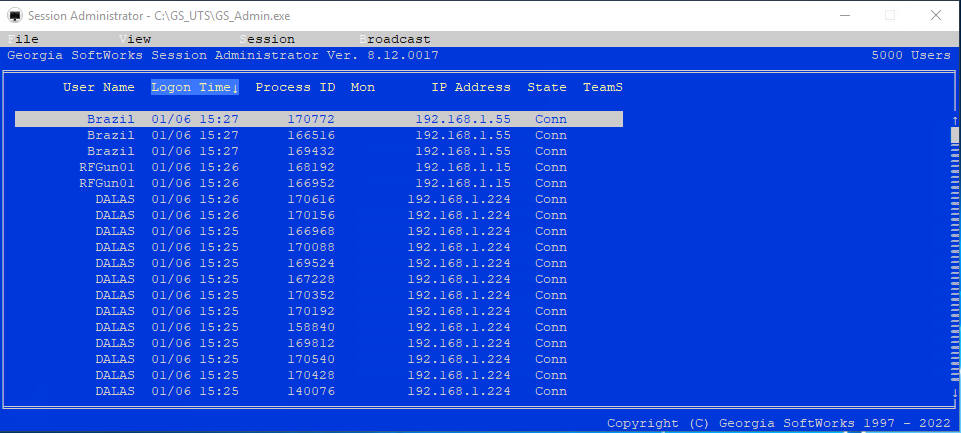The height and width of the screenshot is (433, 961).
Task: Select RFGun01 session with process ID 168192
Action: coord(319,167)
